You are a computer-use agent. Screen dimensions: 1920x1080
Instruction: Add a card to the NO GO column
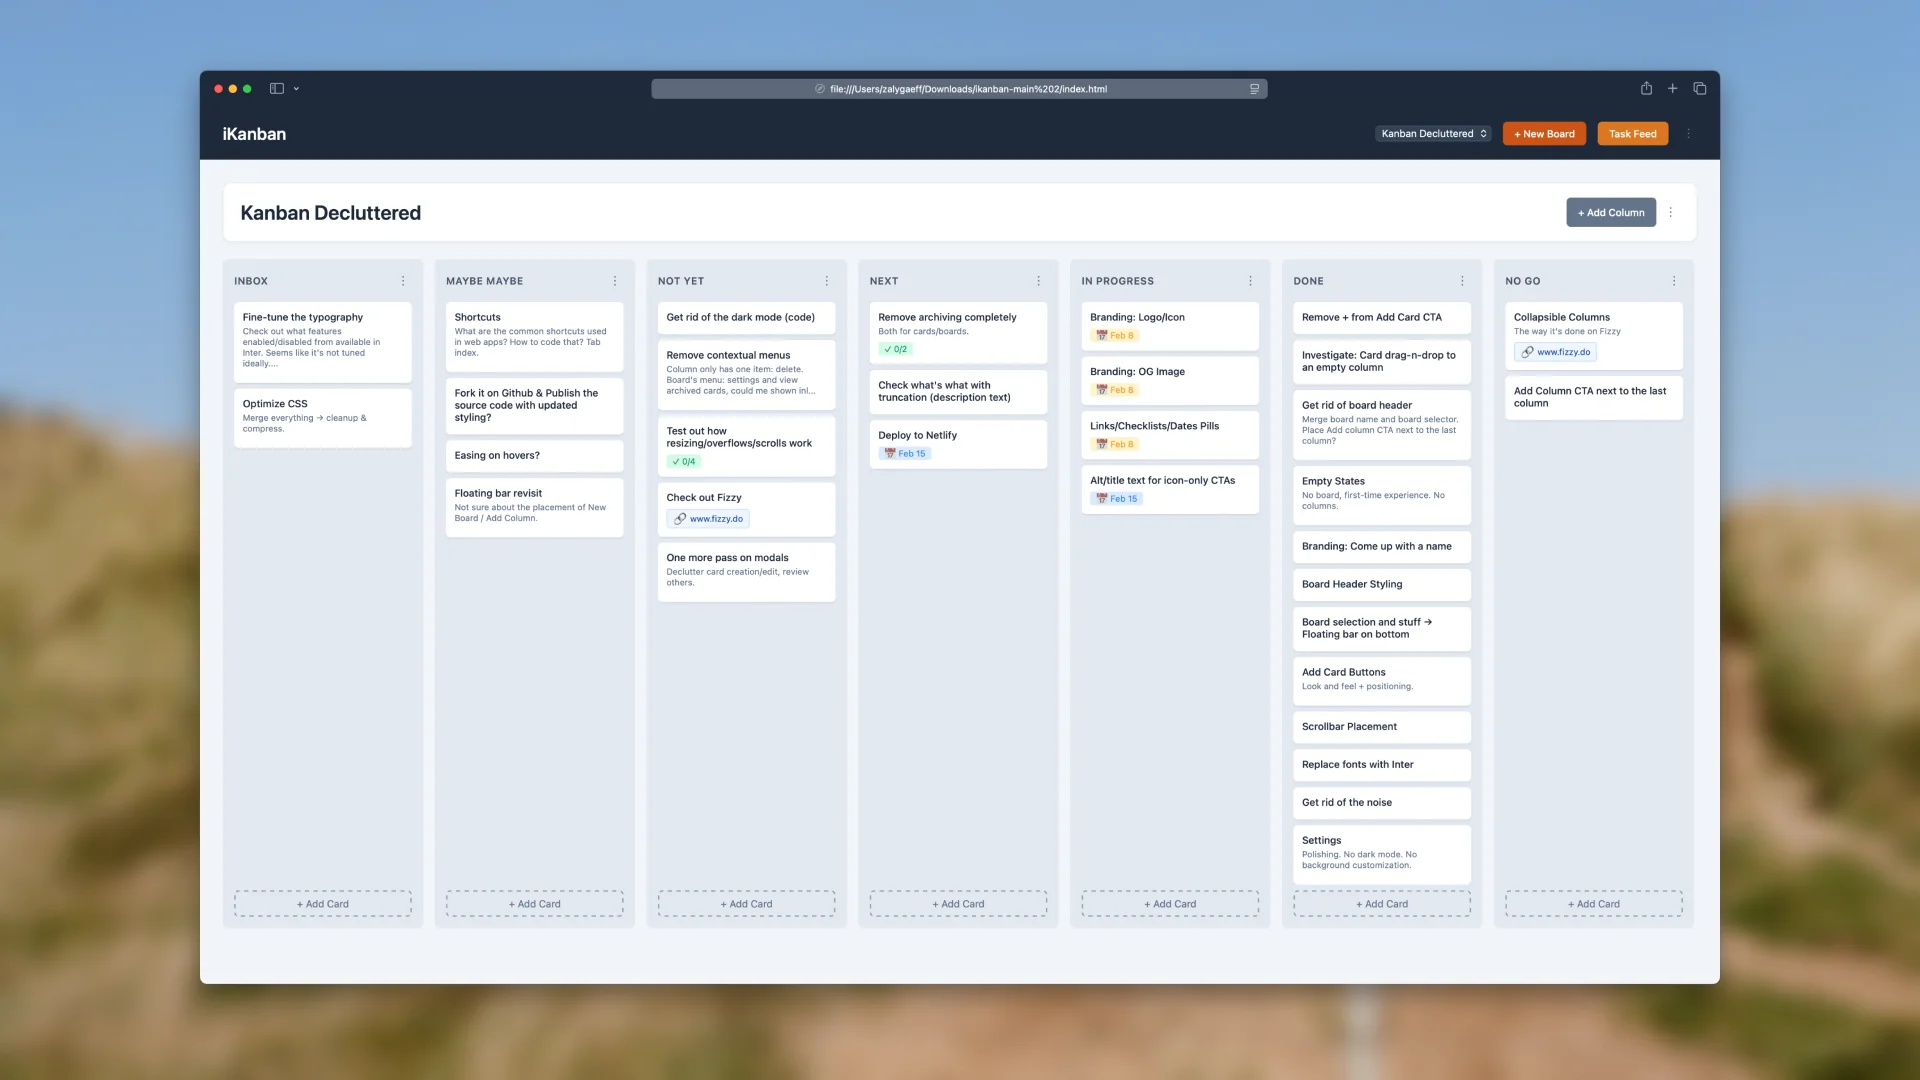1594,904
